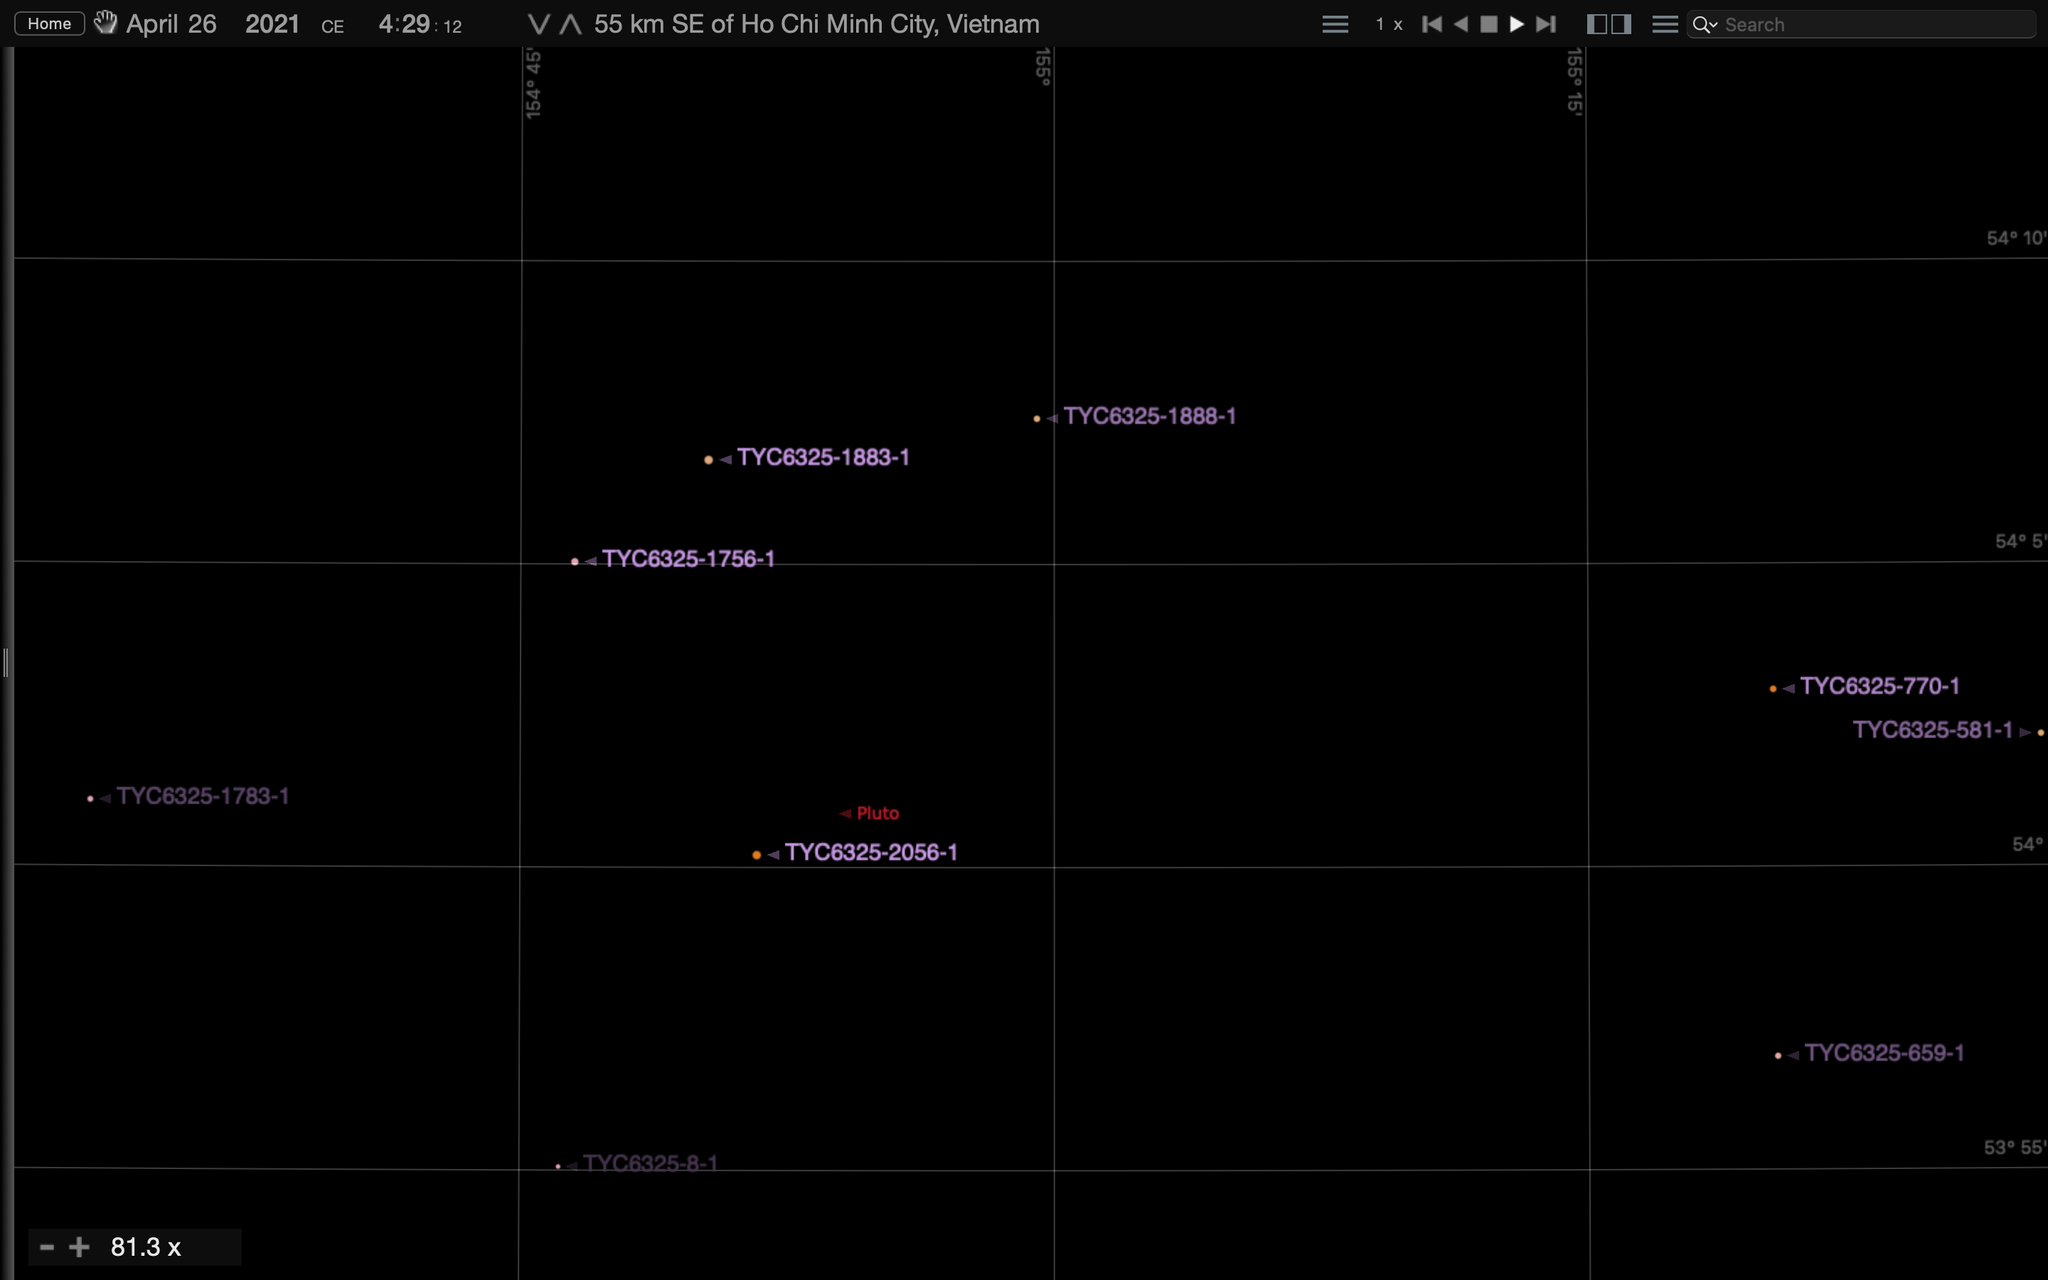This screenshot has width=2048, height=1280.
Task: Select star TYC6325-1888-1 label
Action: tap(1150, 416)
